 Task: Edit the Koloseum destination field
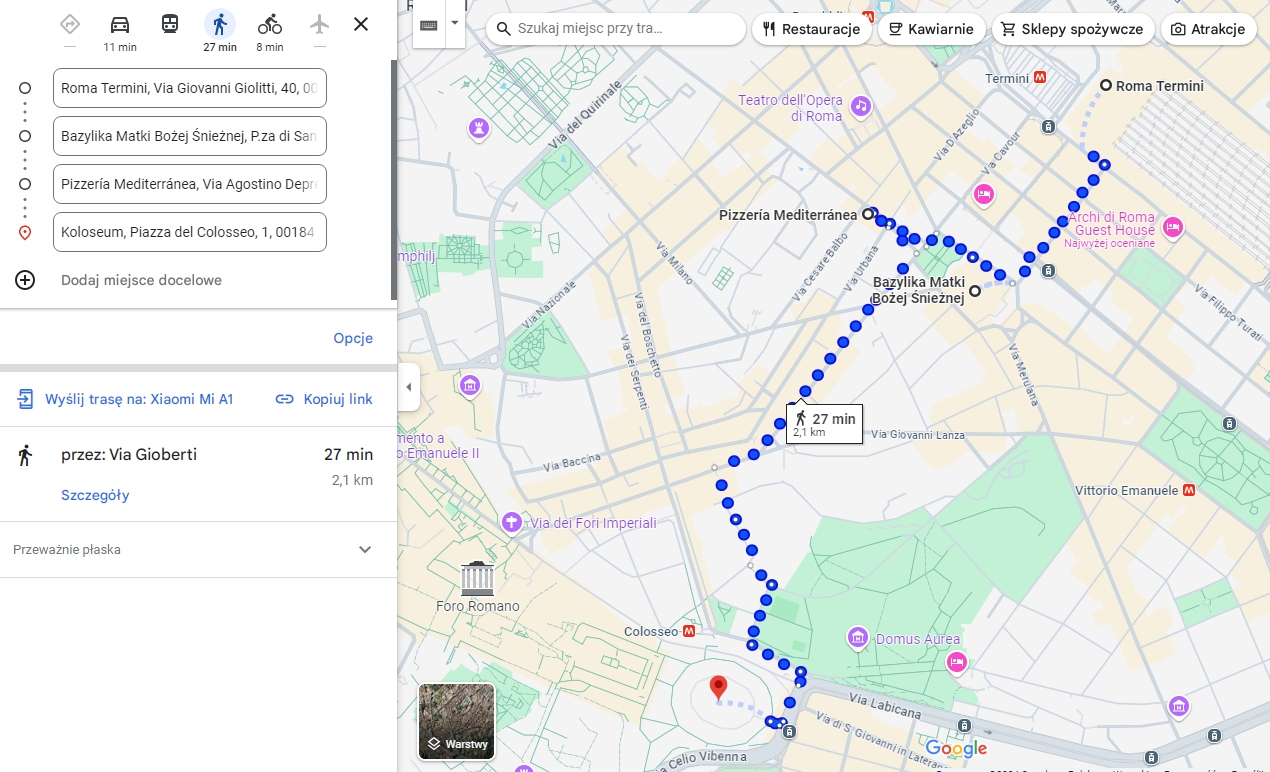(190, 232)
